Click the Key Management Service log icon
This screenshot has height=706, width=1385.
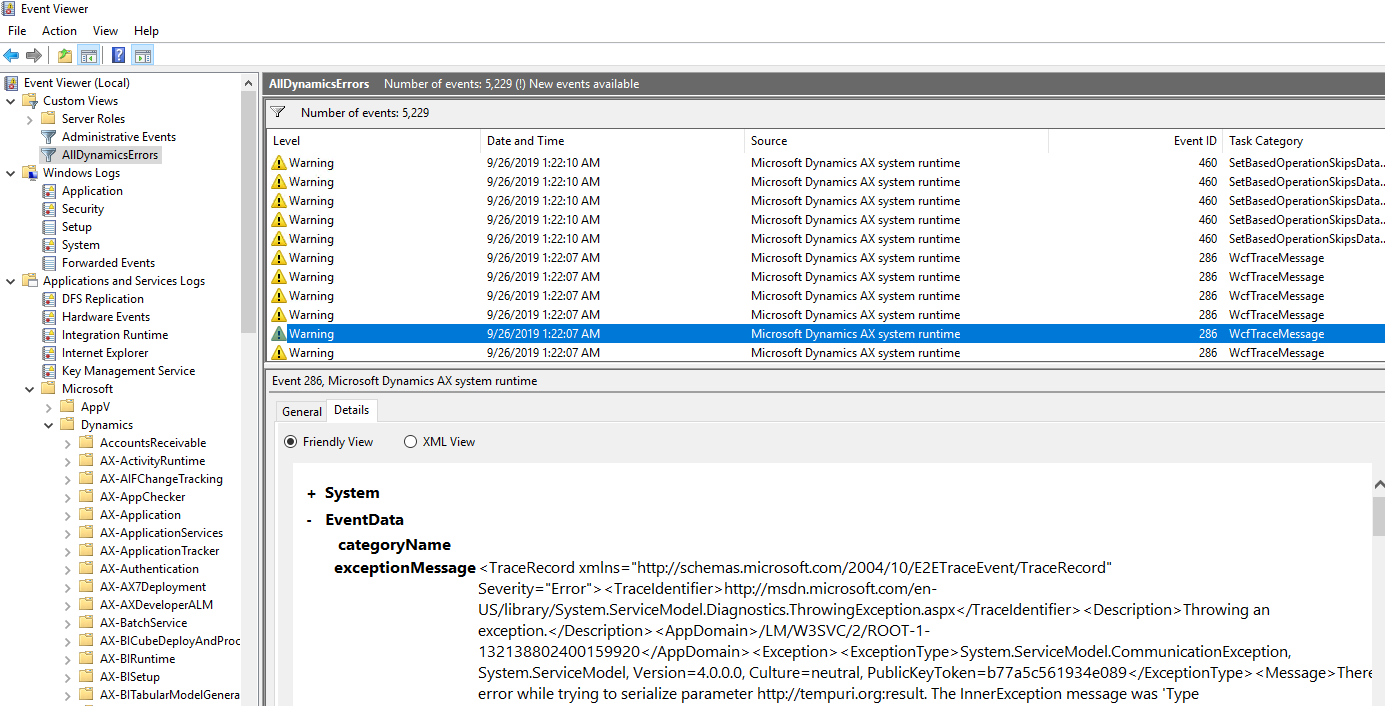[48, 371]
